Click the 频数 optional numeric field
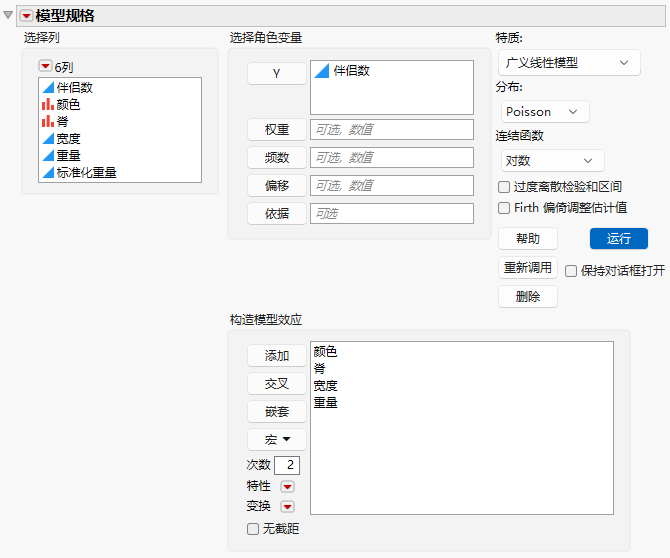This screenshot has height=558, width=670. (392, 158)
